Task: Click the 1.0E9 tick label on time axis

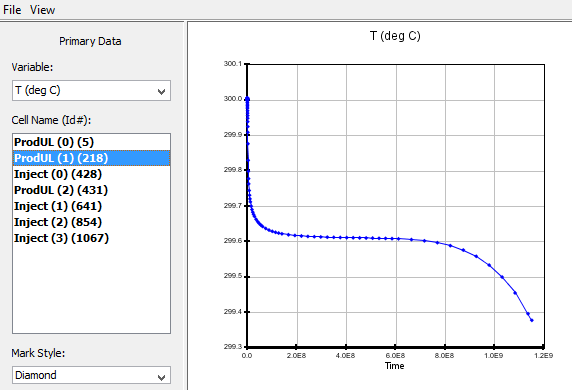Action: [494, 355]
